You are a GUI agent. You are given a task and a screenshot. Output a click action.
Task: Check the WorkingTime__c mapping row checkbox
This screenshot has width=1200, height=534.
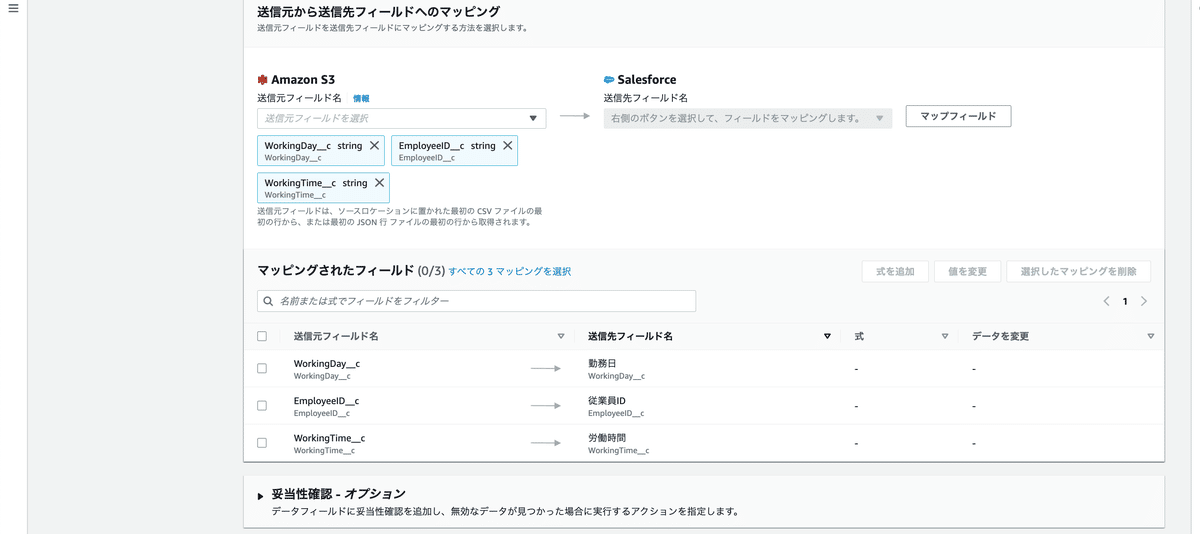[x=262, y=442]
